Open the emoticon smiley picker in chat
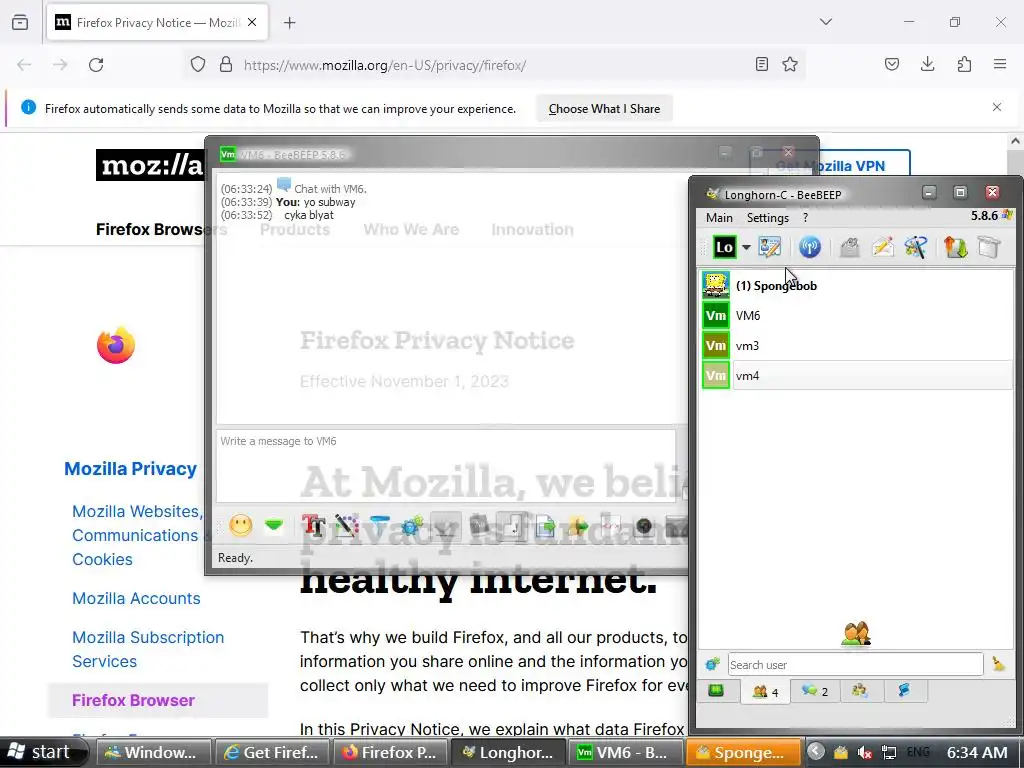The image size is (1024, 768). tap(240, 525)
